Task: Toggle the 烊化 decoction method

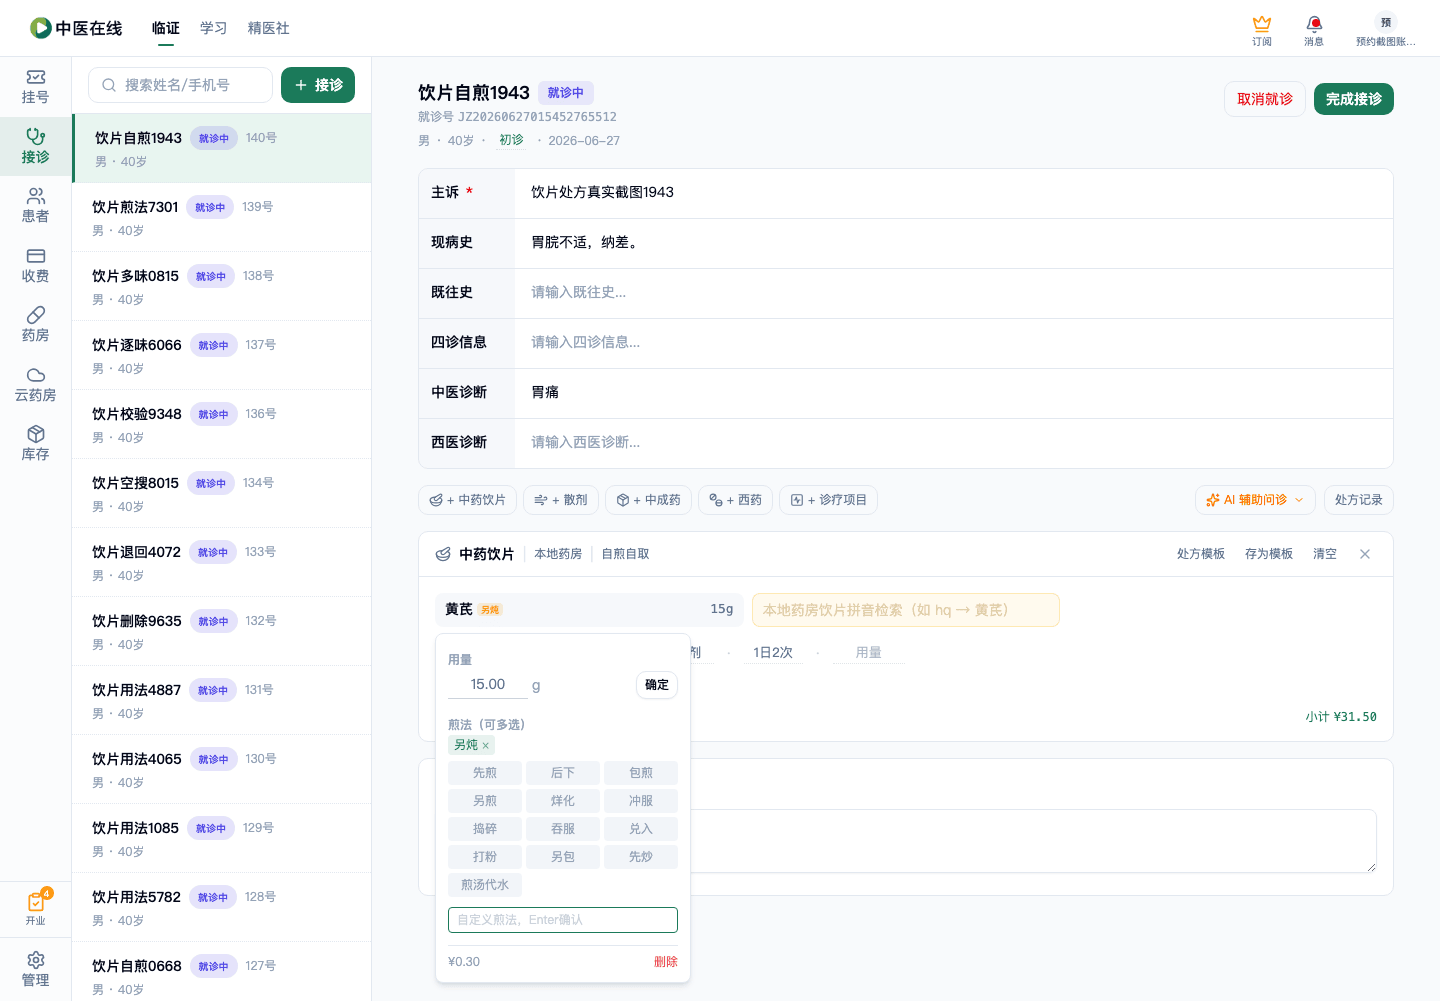Action: (563, 801)
